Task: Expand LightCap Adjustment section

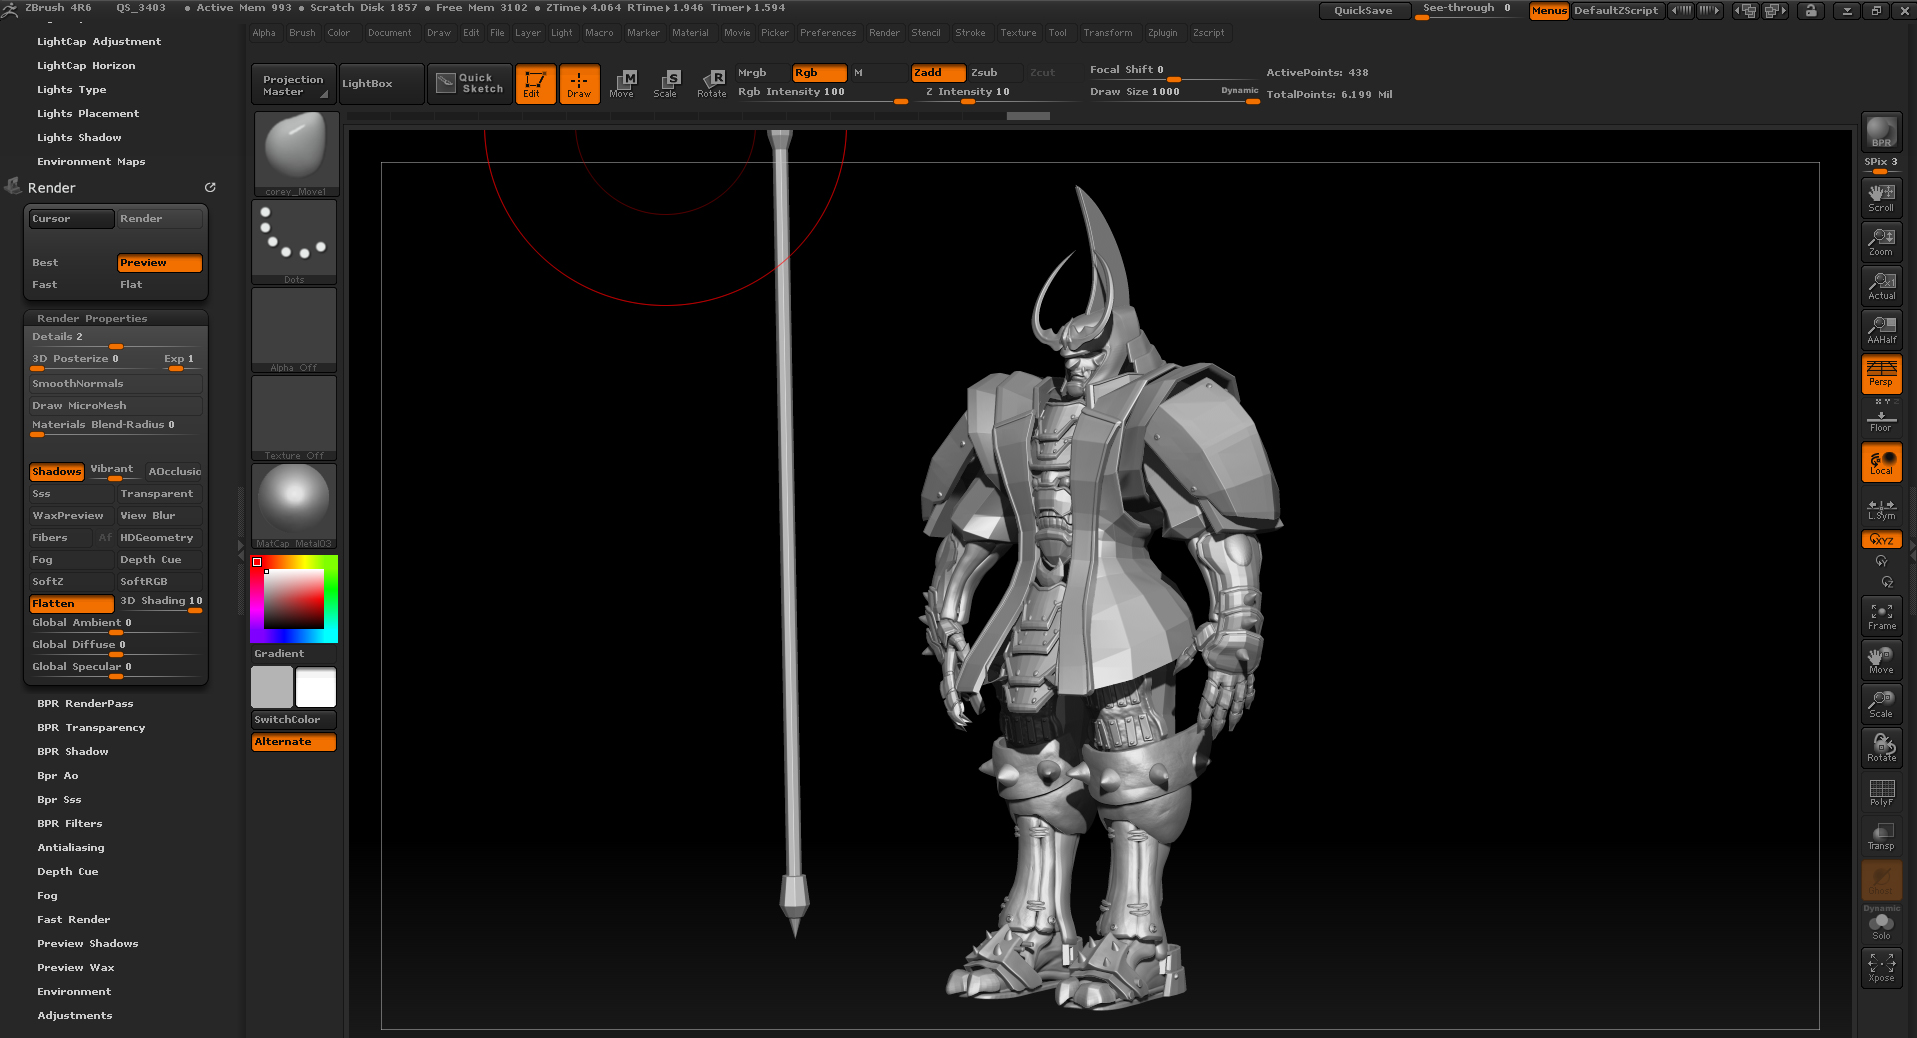Action: [99, 42]
